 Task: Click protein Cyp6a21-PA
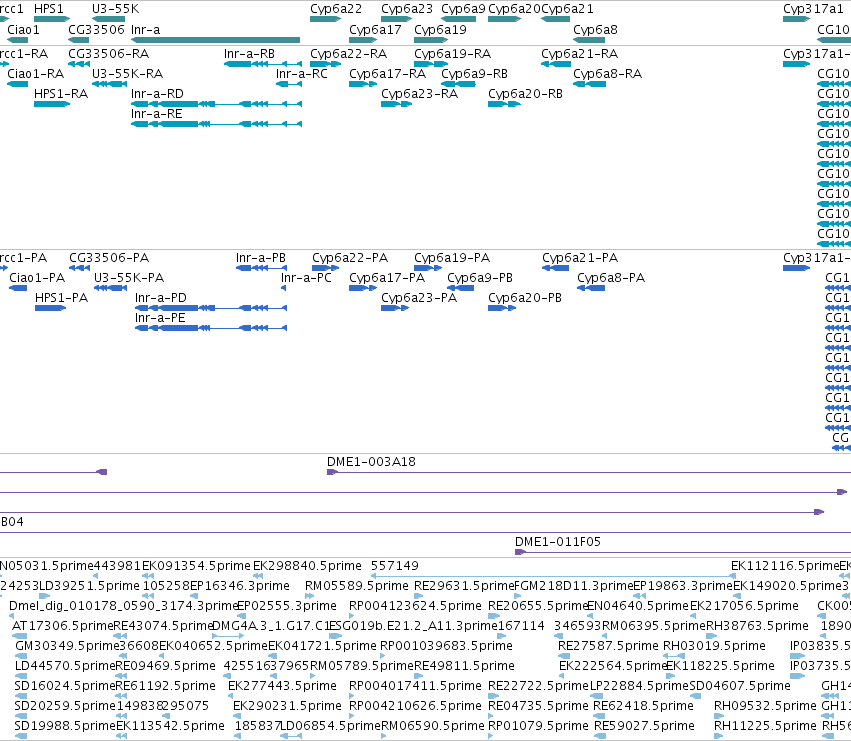[x=555, y=268]
